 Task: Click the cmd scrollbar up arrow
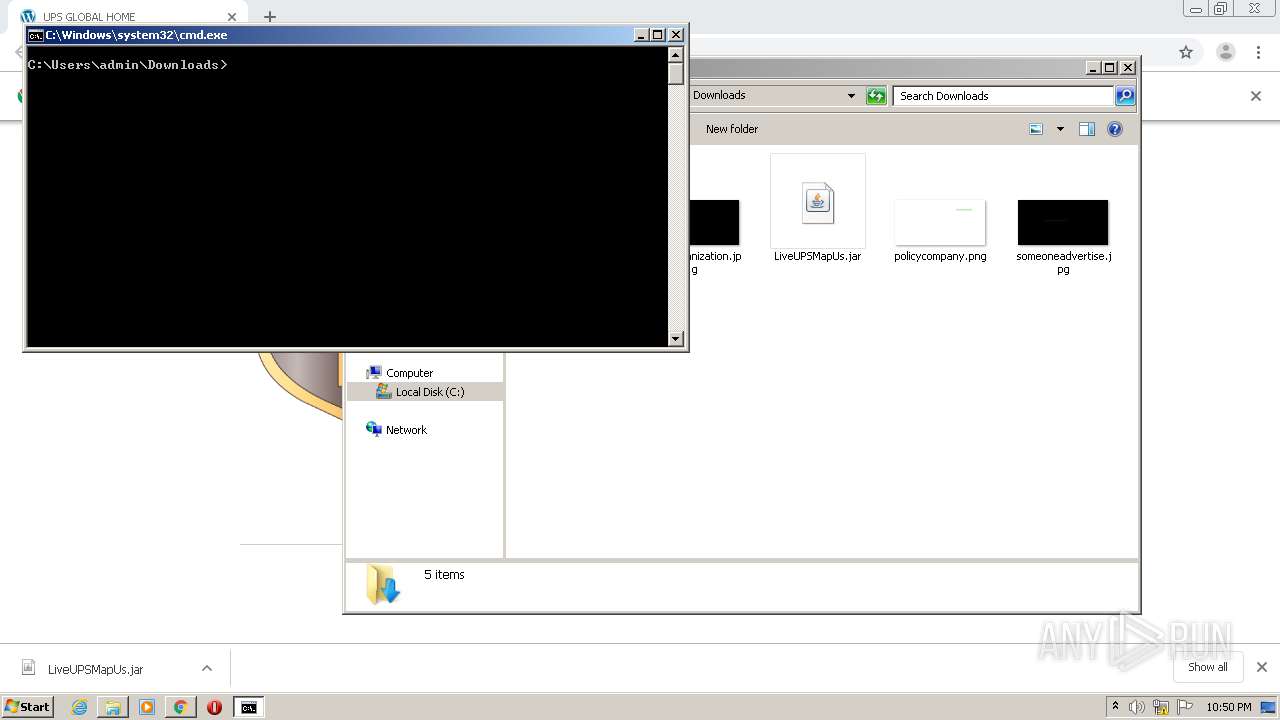(676, 54)
